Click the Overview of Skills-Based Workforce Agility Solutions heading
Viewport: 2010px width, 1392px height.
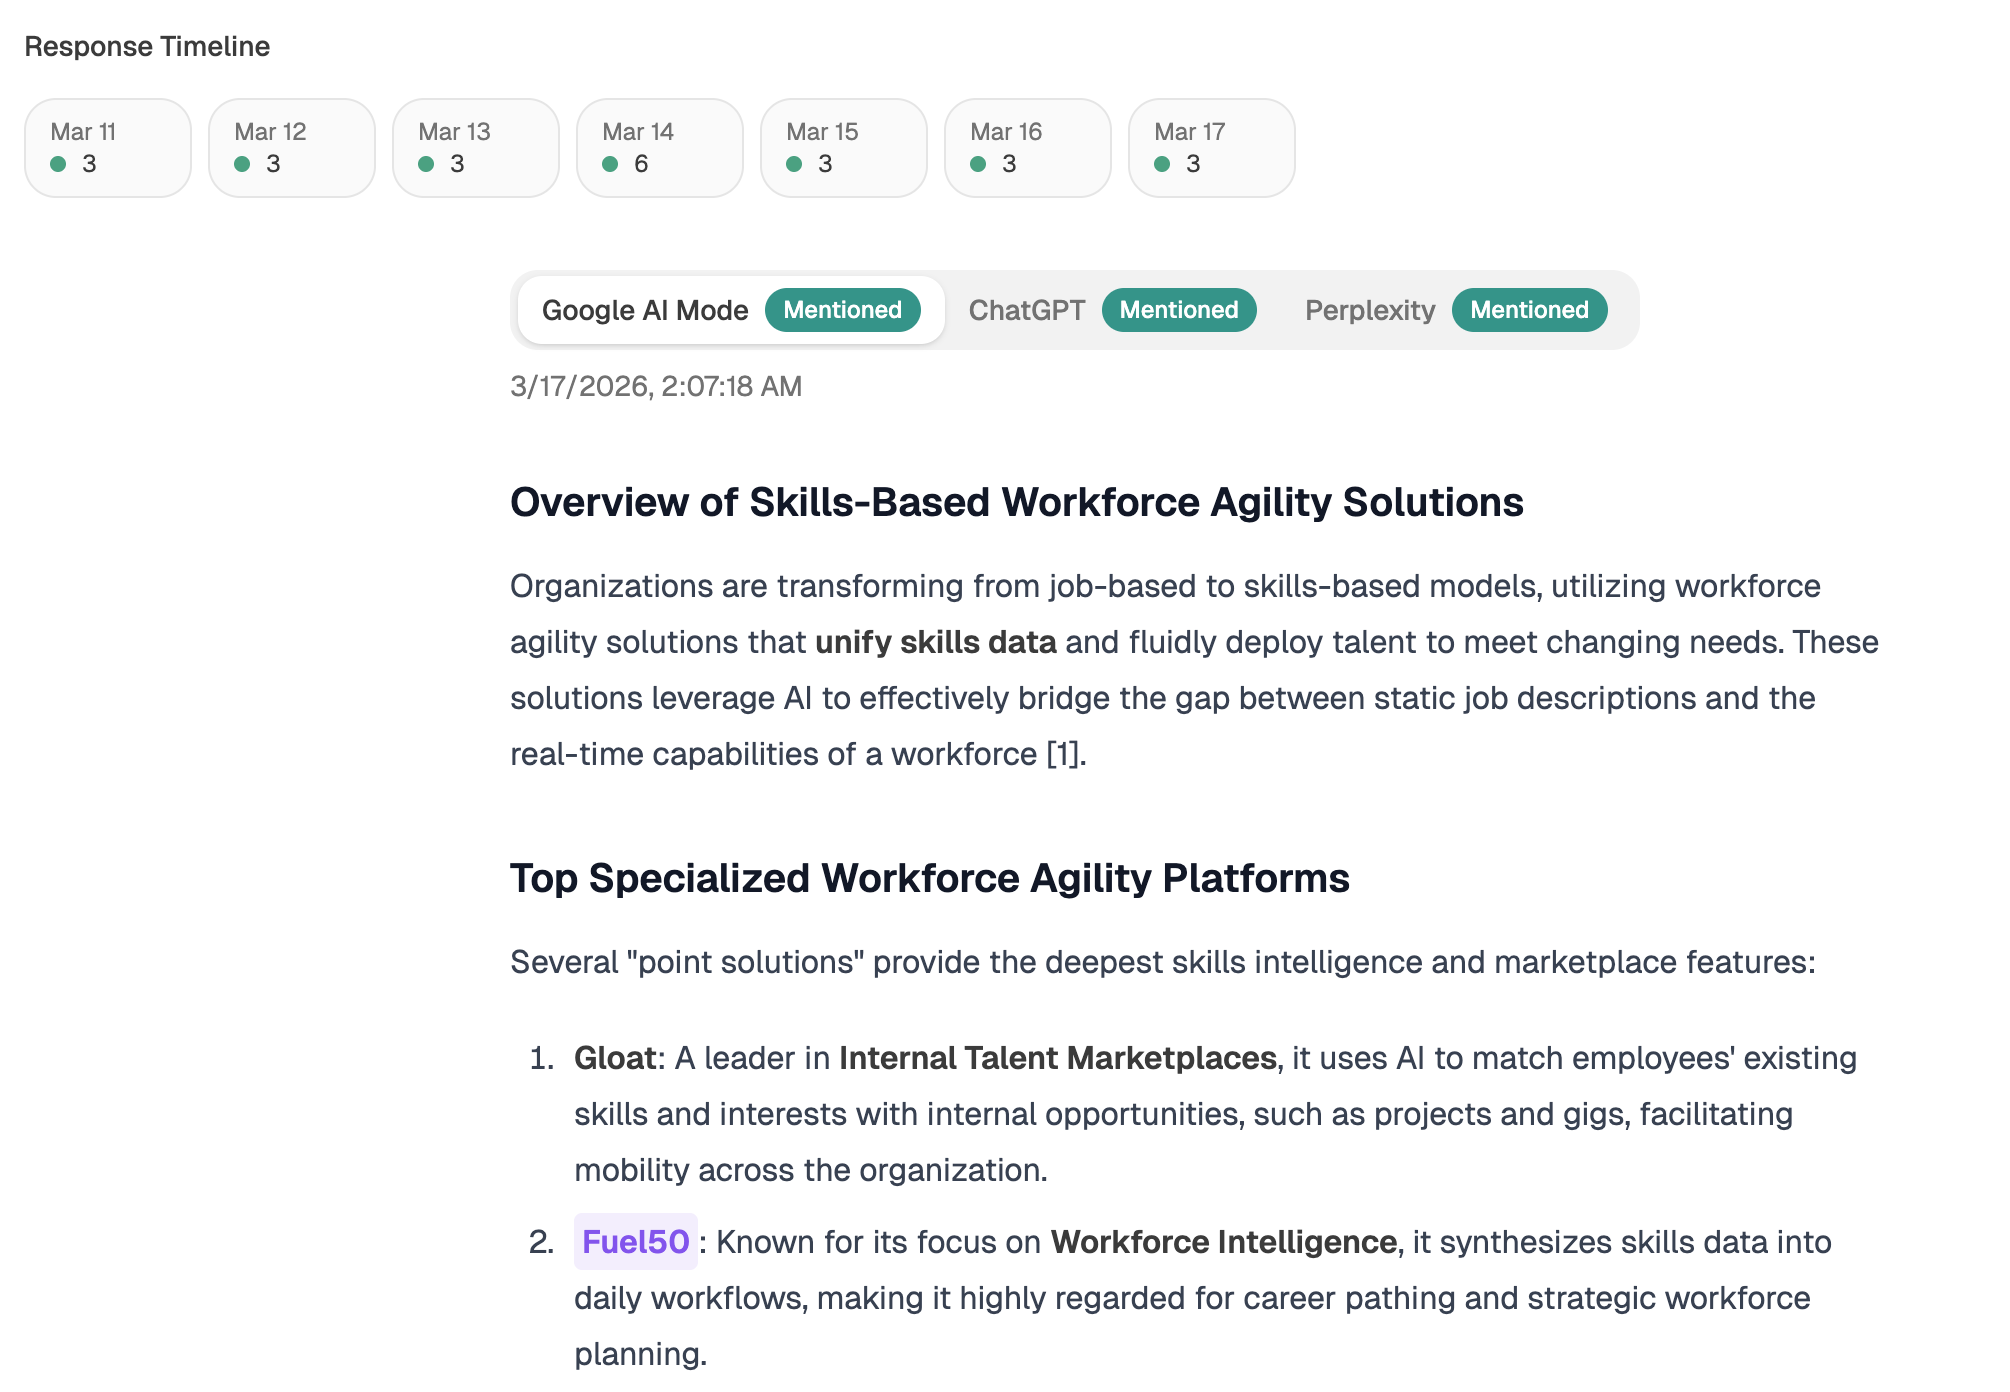click(x=1016, y=502)
